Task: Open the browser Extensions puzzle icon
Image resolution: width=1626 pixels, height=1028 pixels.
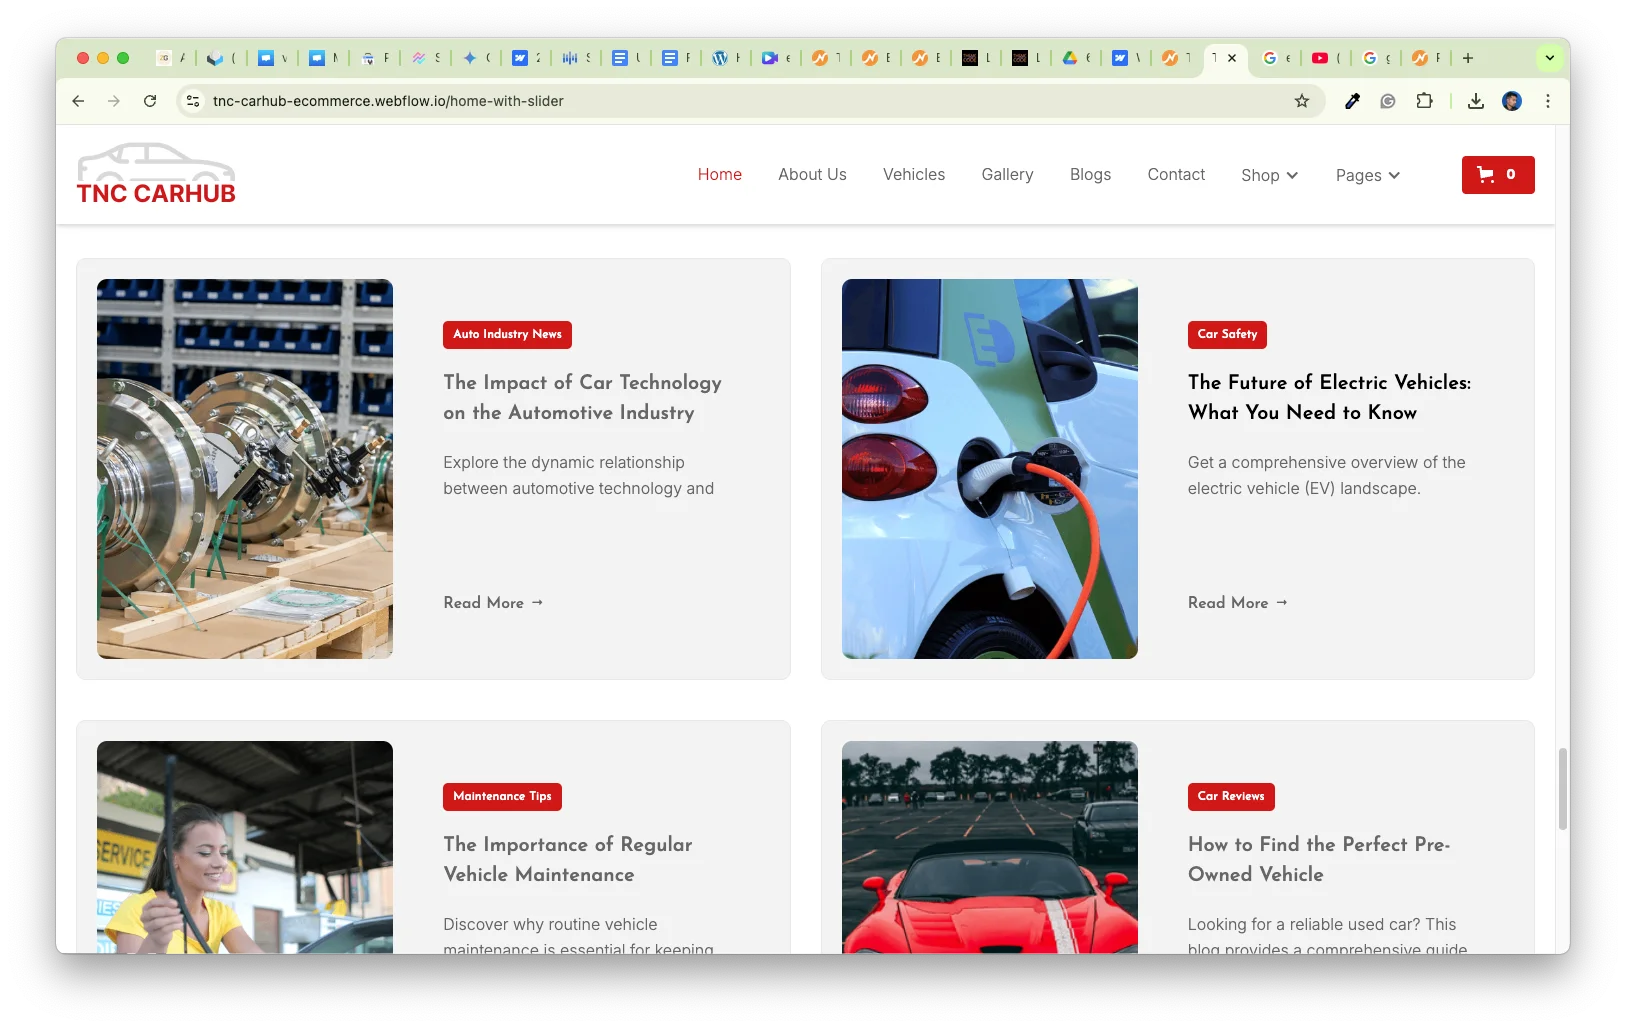Action: pos(1424,101)
